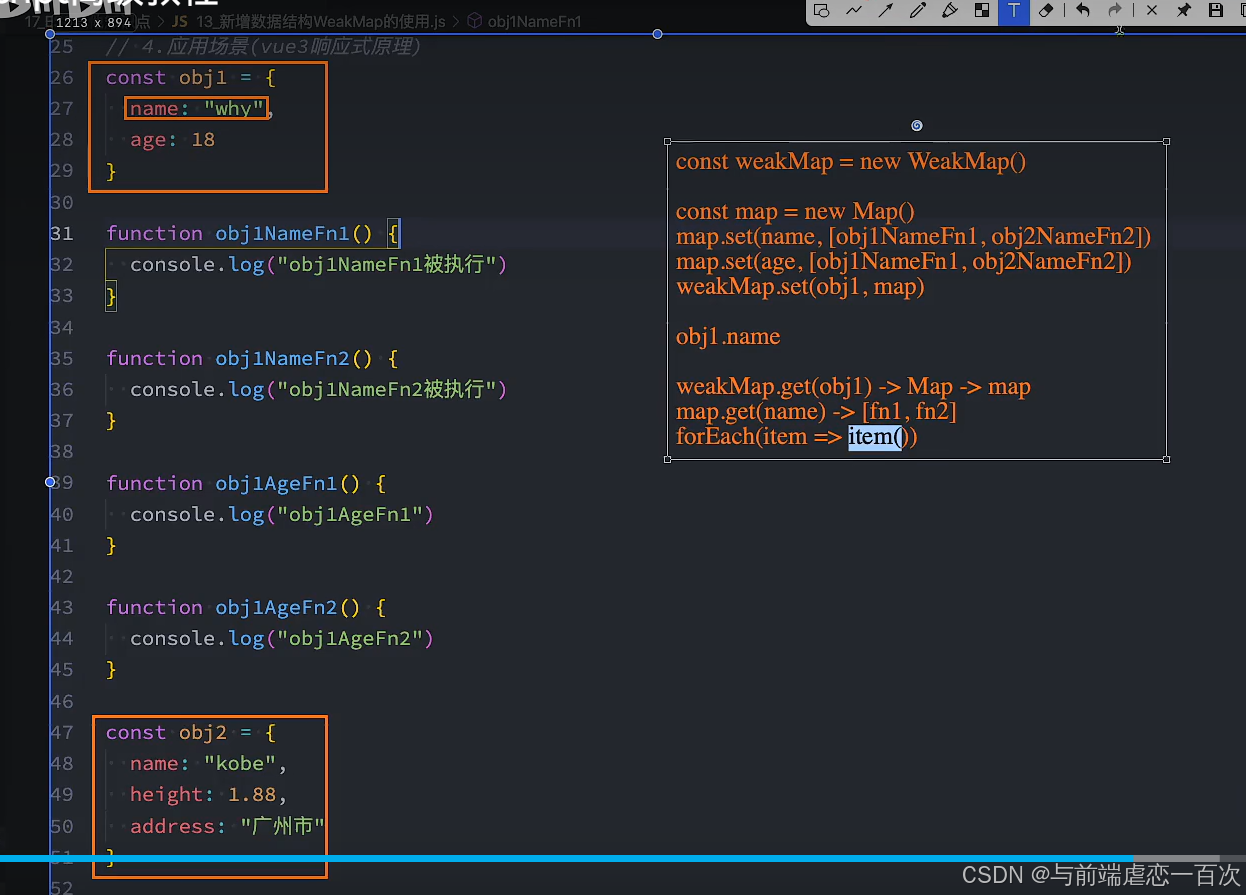Screen dimensions: 1246x895
Task: Click the text box rotation handle
Action: (x=917, y=126)
